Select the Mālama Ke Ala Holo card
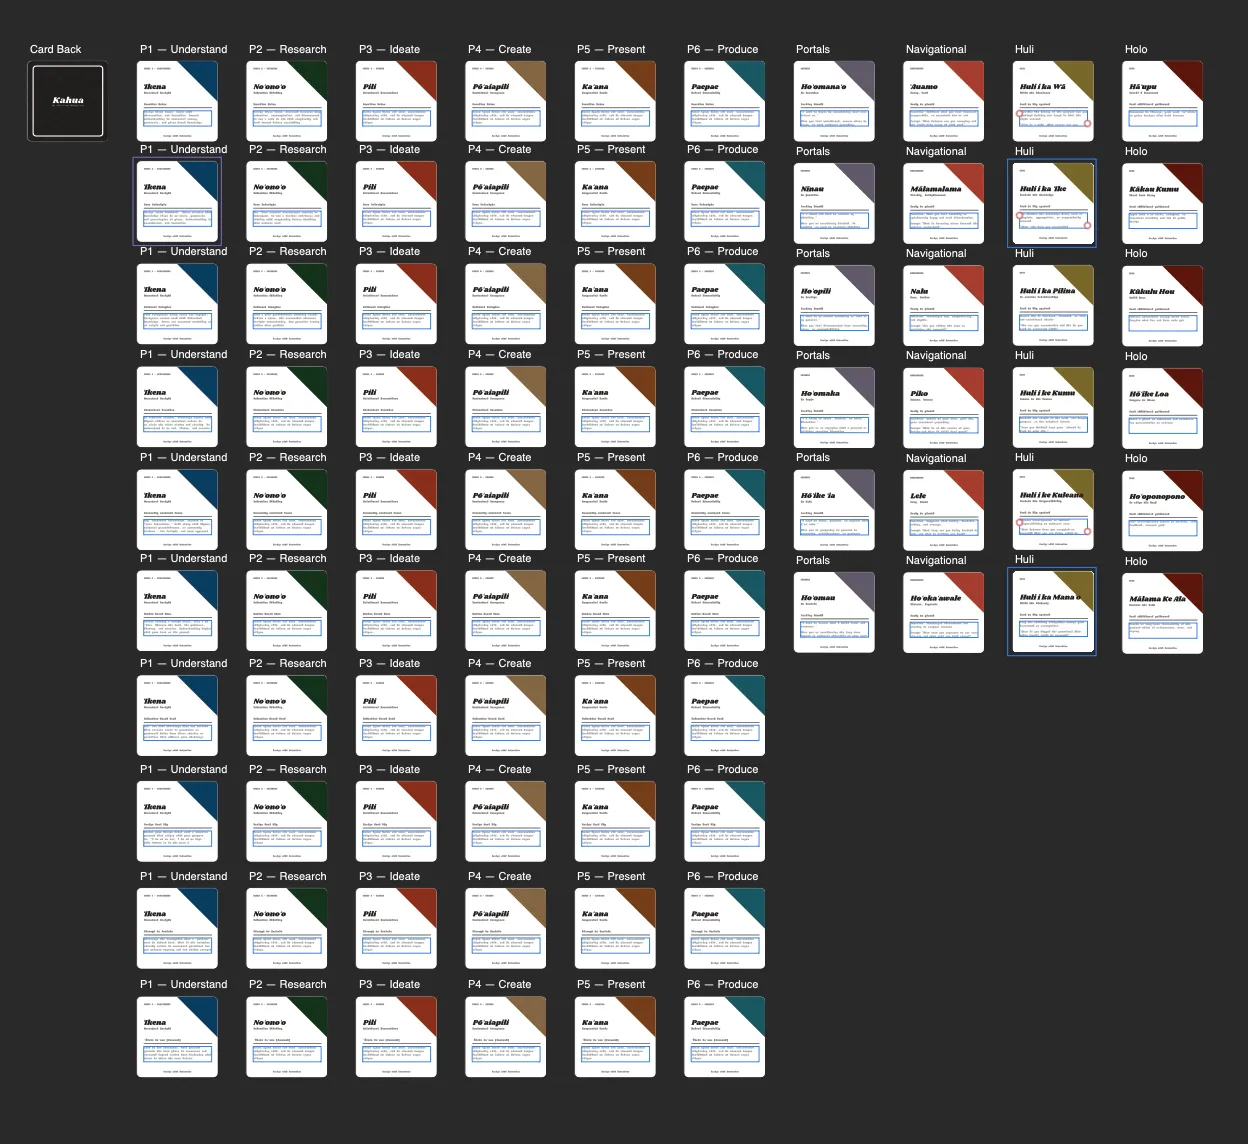 point(1163,612)
